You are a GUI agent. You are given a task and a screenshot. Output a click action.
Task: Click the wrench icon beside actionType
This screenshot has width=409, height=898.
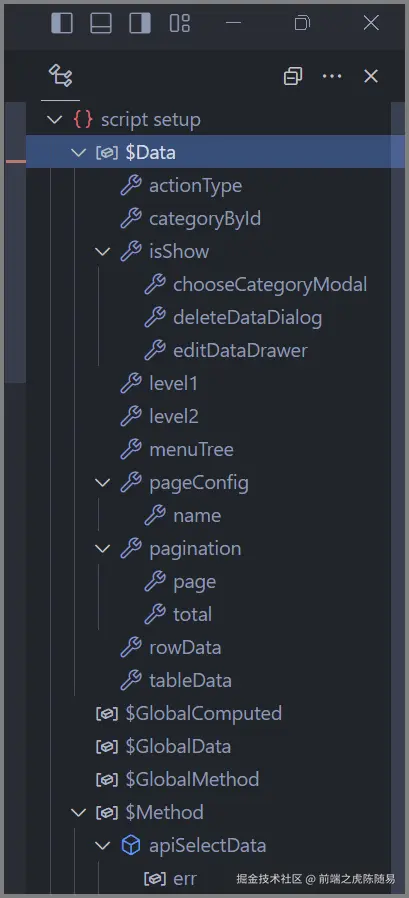point(131,186)
